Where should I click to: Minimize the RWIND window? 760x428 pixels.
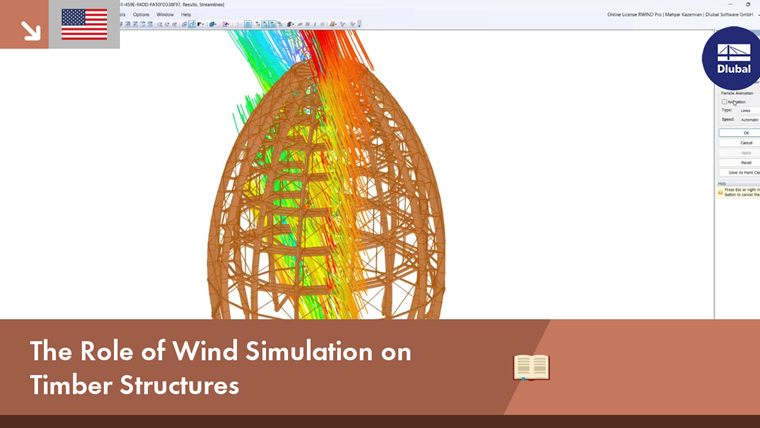[730, 4]
